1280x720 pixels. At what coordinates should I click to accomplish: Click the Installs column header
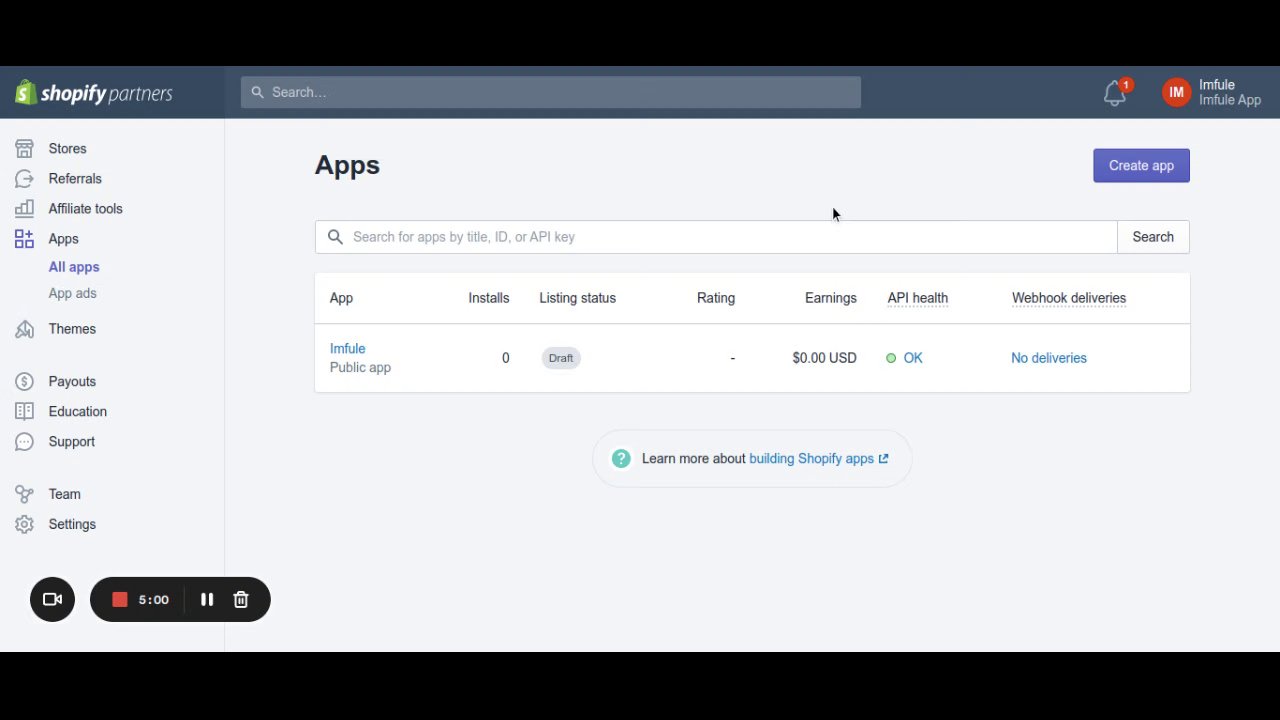pos(488,298)
